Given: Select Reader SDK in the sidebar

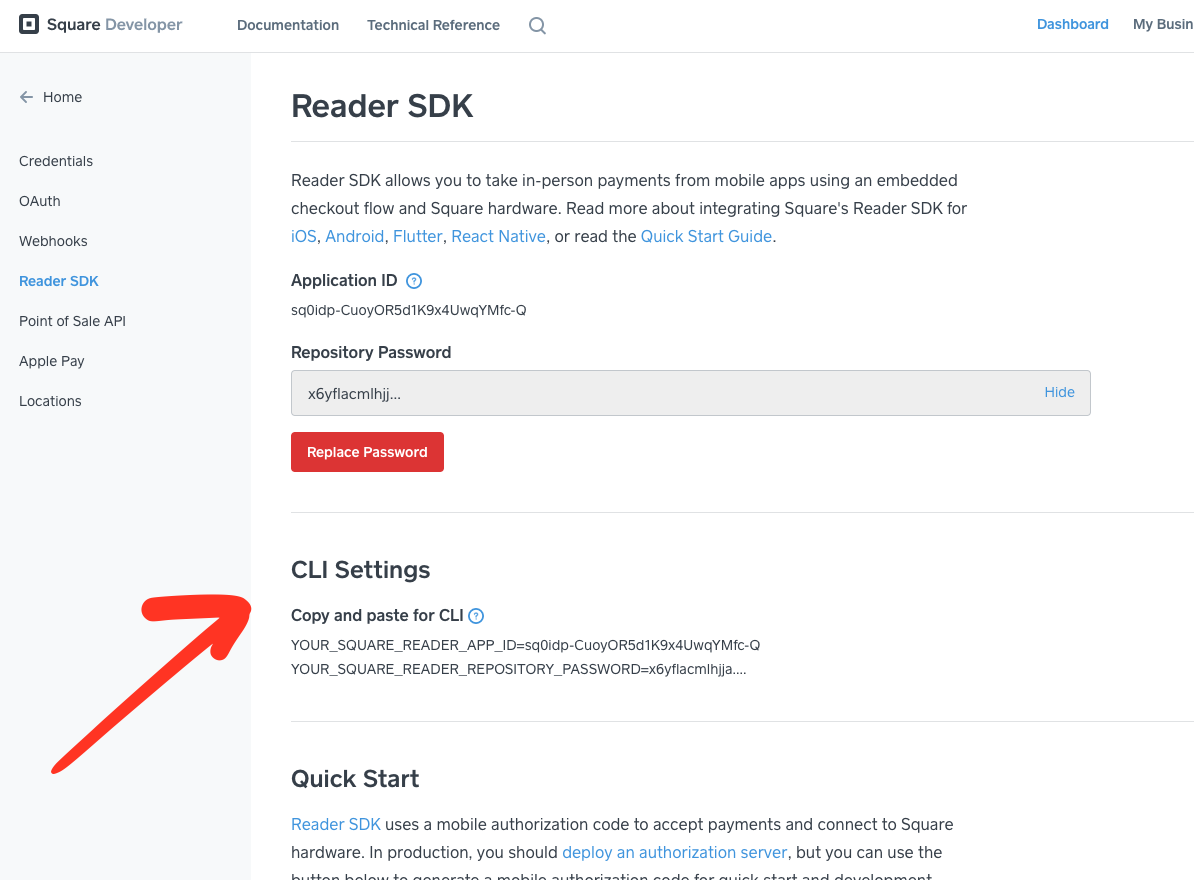Looking at the screenshot, I should click(59, 281).
